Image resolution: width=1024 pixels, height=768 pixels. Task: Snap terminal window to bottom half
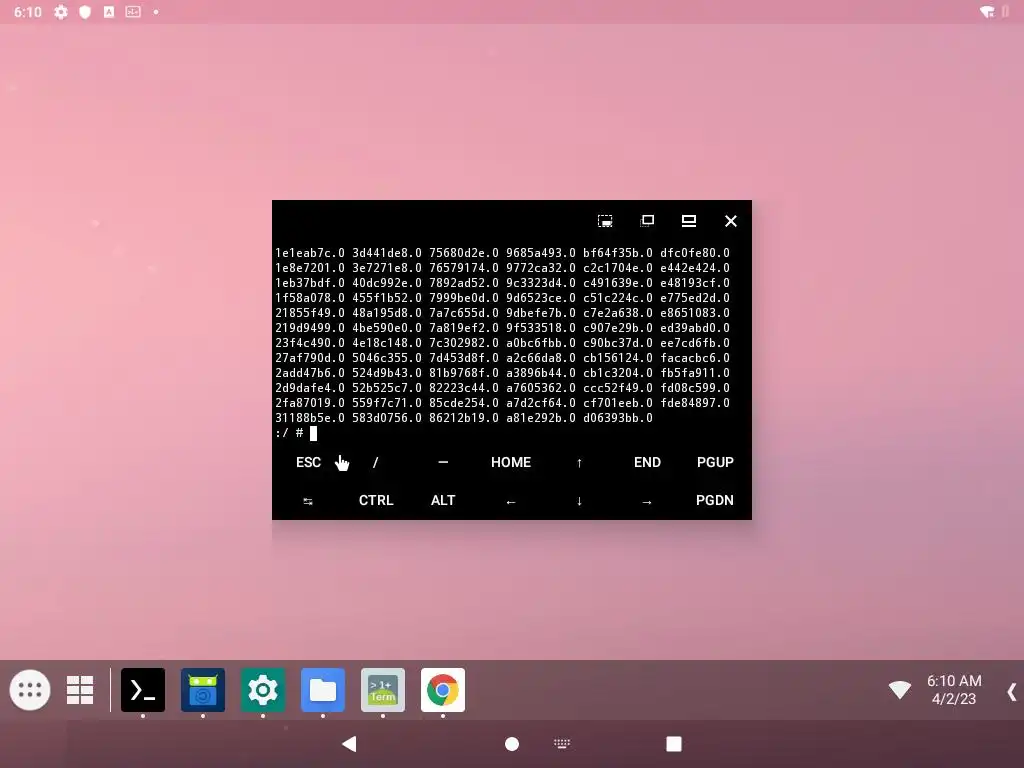tap(605, 221)
